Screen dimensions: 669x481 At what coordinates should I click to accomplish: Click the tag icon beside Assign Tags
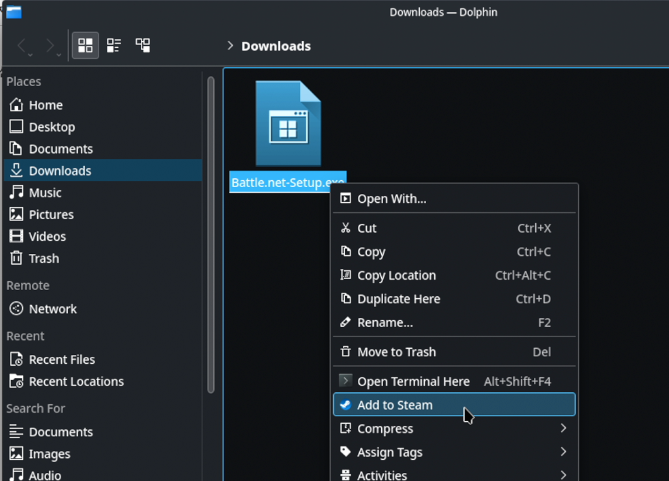point(346,452)
